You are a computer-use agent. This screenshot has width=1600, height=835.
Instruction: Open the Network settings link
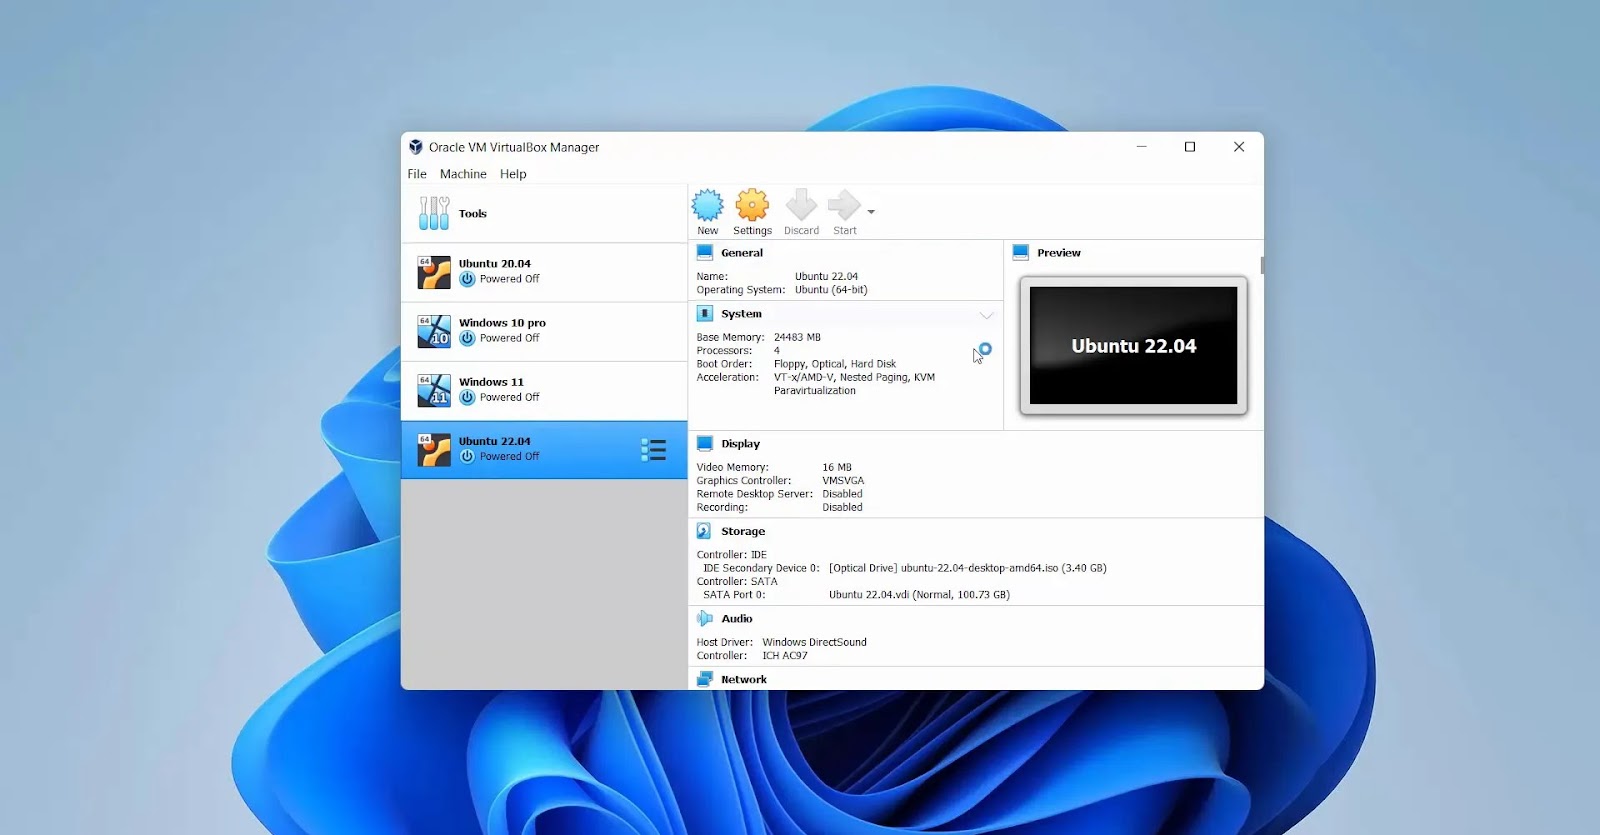744,680
